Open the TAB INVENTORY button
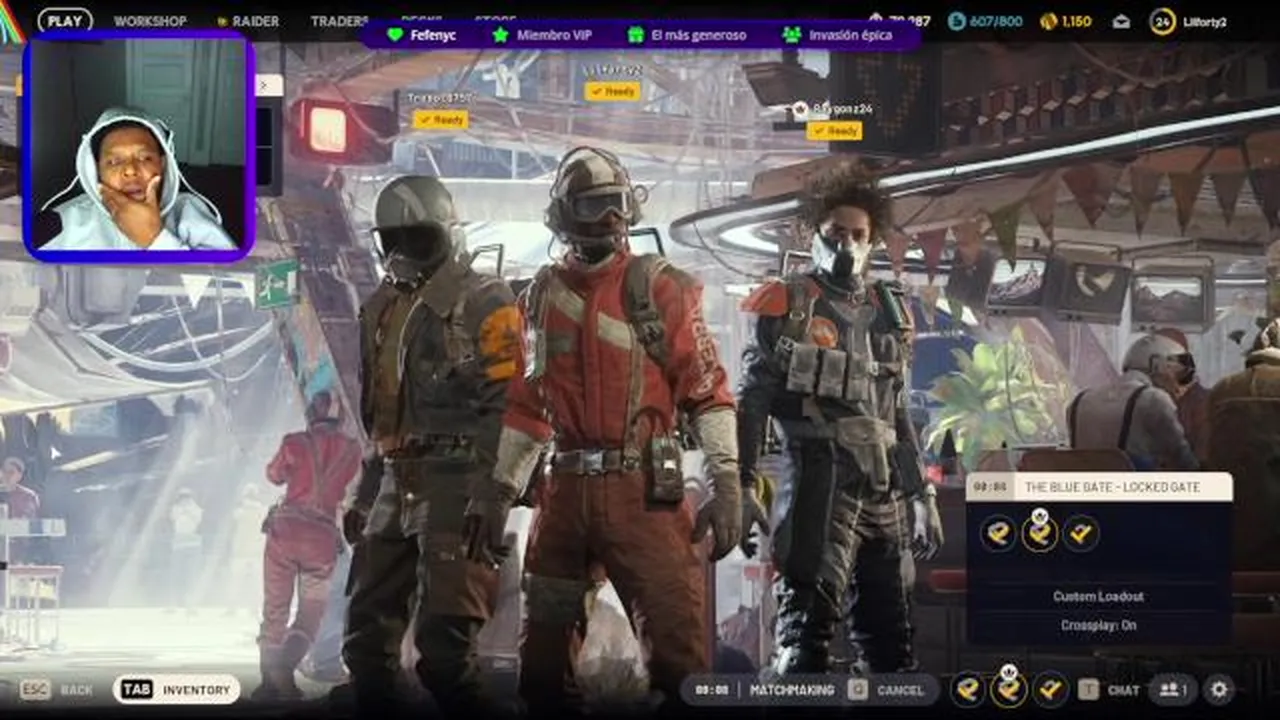 pyautogui.click(x=176, y=690)
